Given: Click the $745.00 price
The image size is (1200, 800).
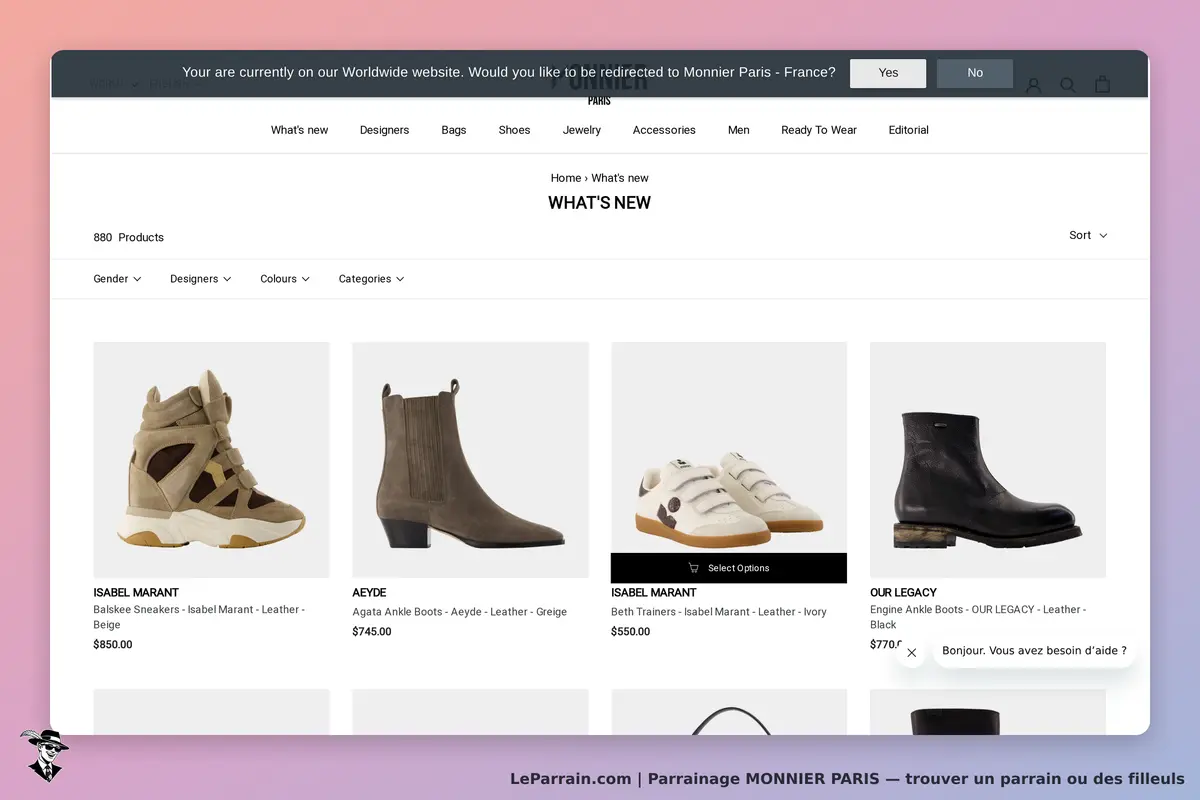Looking at the screenshot, I should tap(372, 632).
